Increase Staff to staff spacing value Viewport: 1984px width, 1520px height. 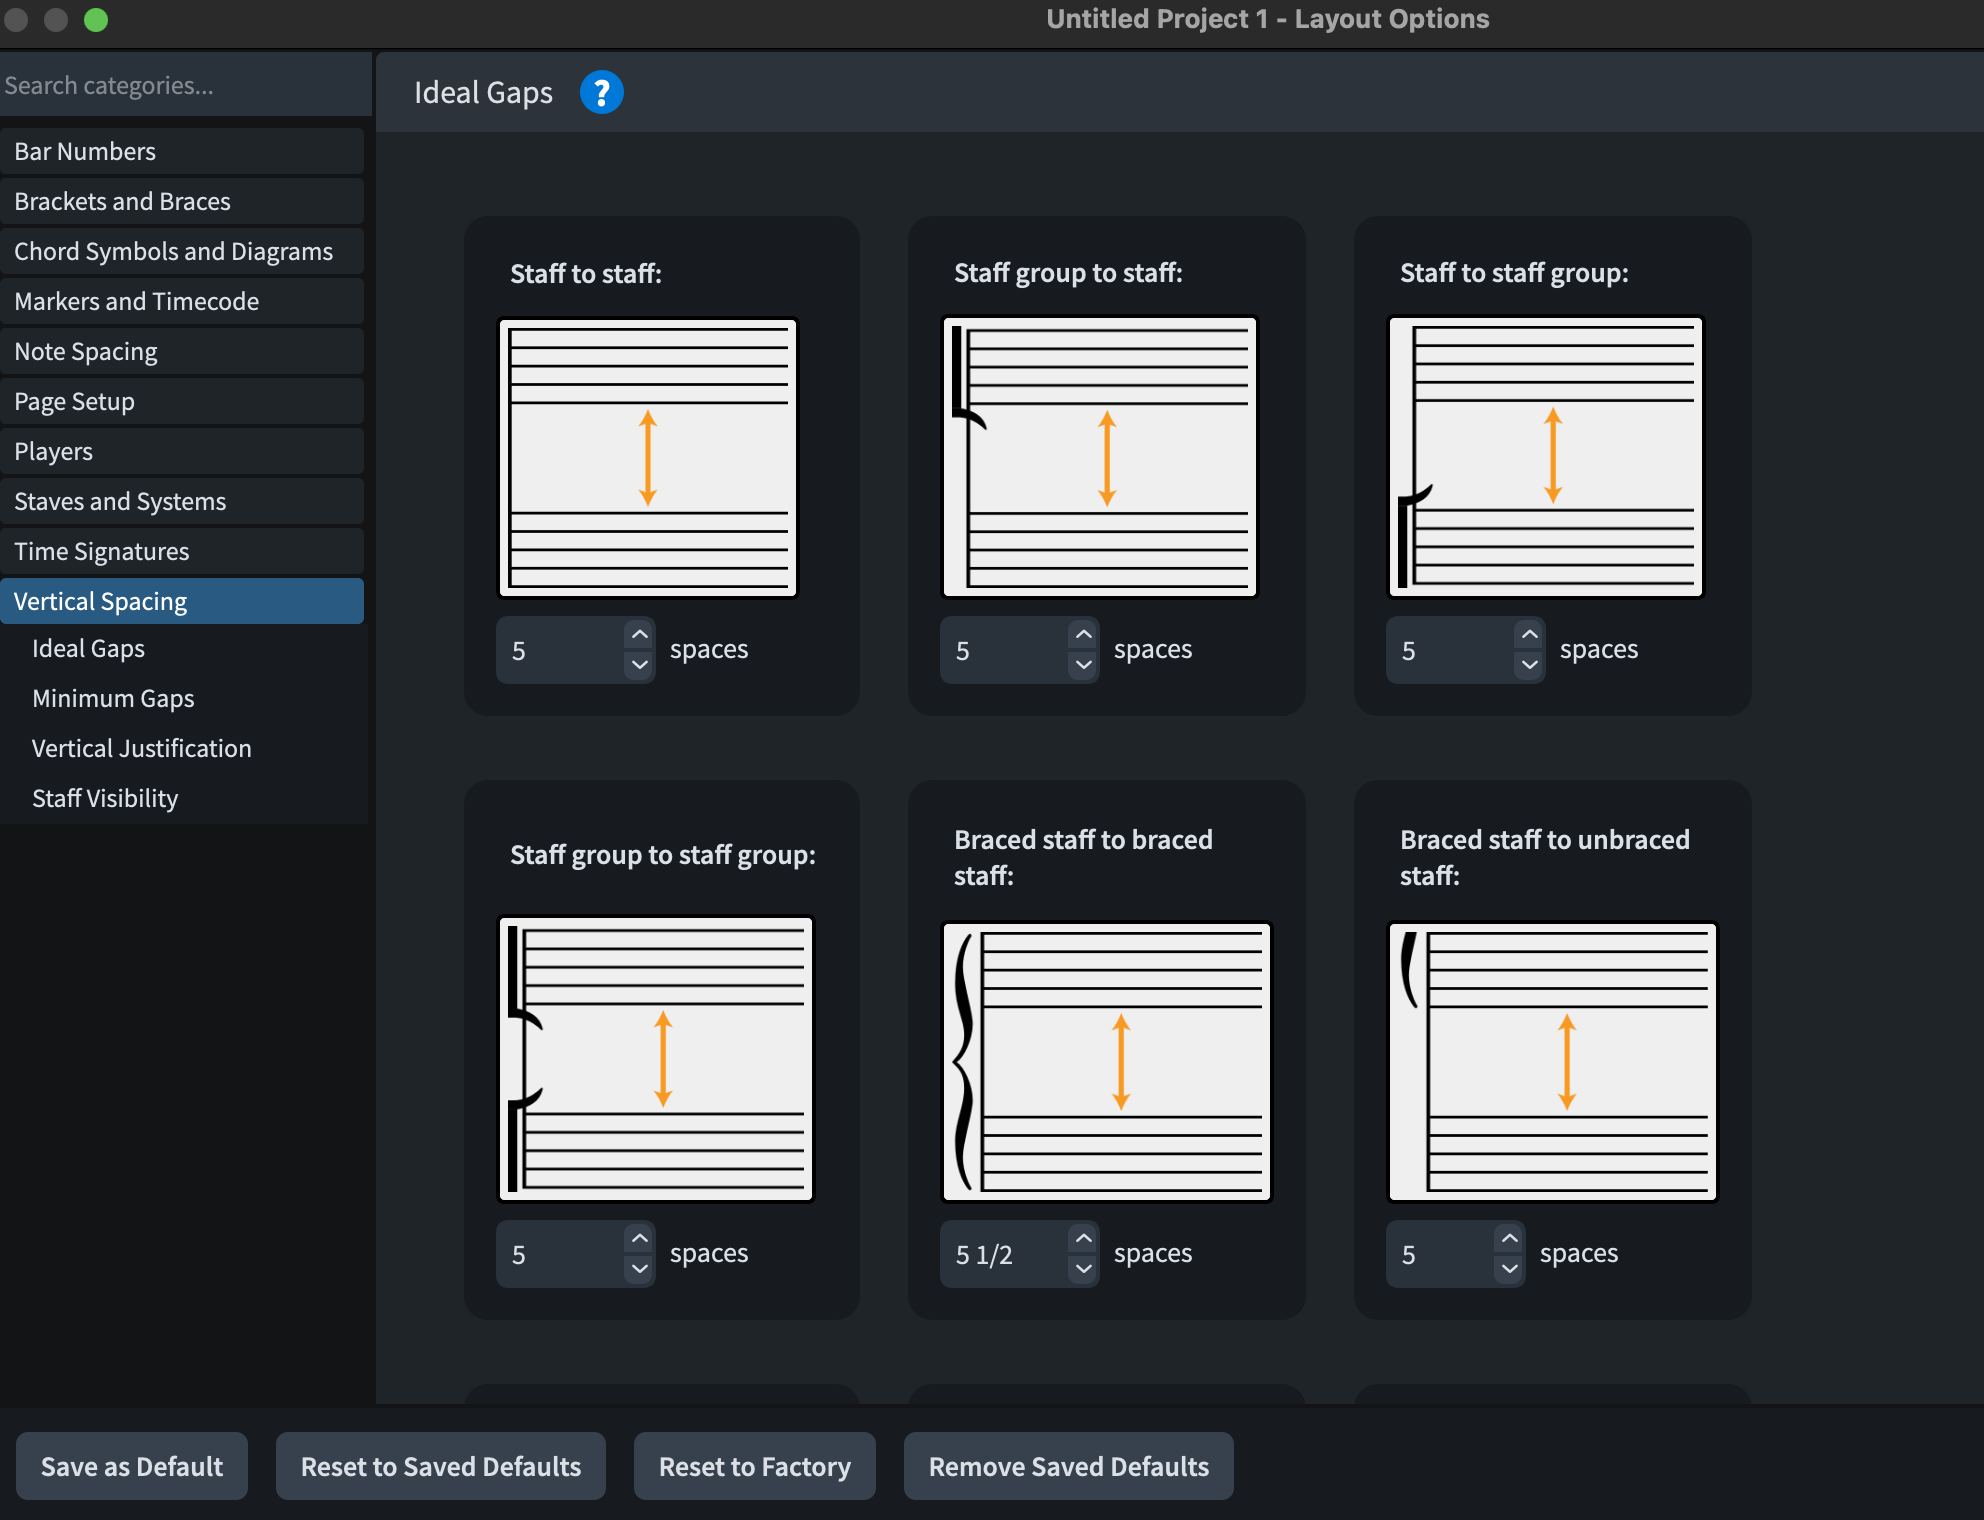coord(640,635)
